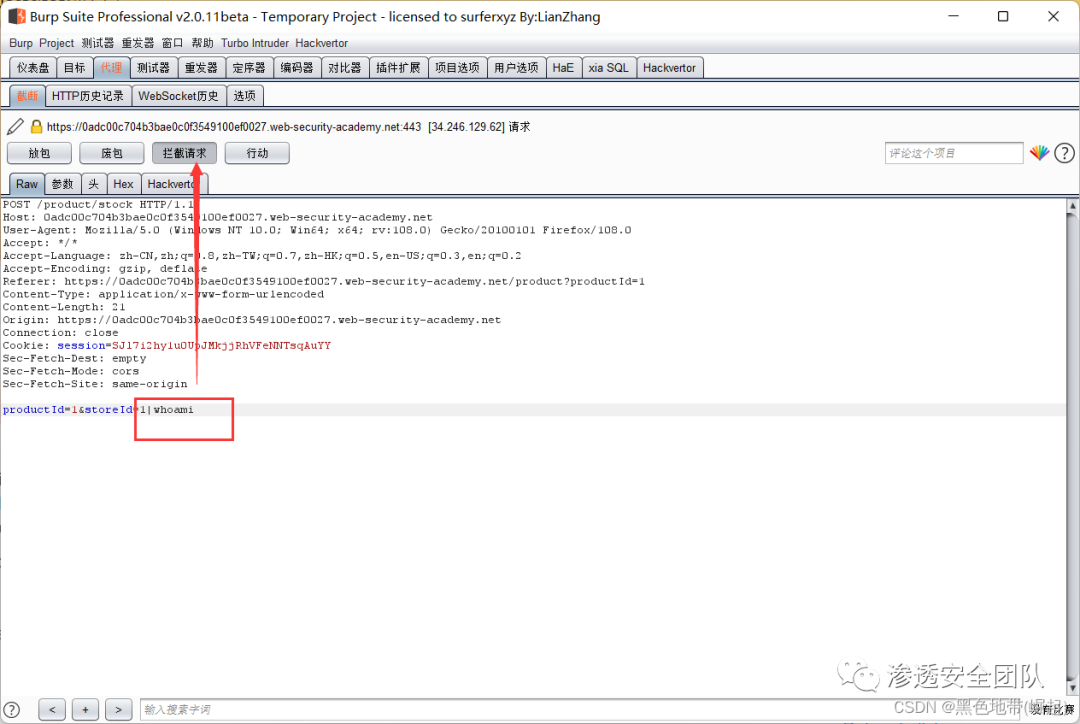
Task: Select the 截断 intercept sub-tab
Action: 28,96
